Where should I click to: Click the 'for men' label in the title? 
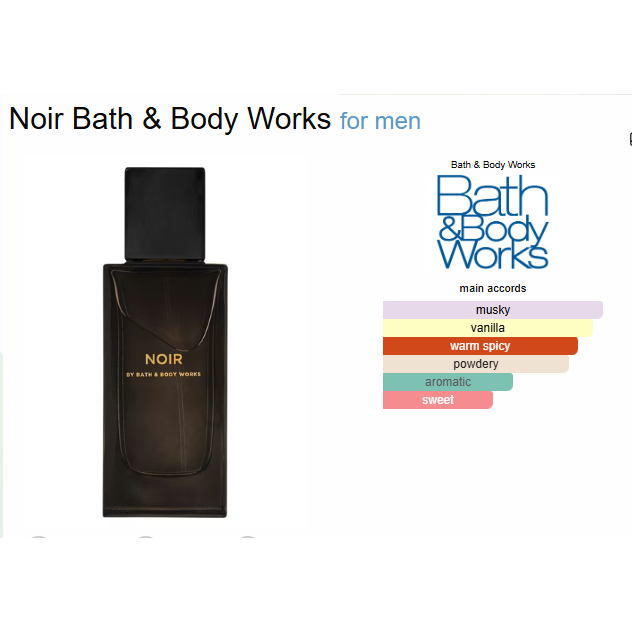click(380, 121)
